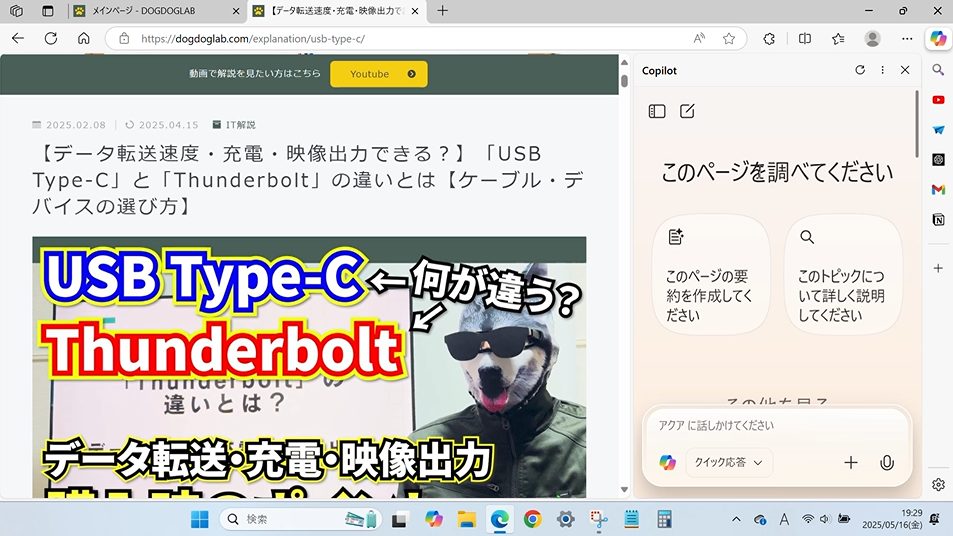The height and width of the screenshot is (536, 953).
Task: Start a new Copilot chat with compose icon
Action: tap(687, 111)
